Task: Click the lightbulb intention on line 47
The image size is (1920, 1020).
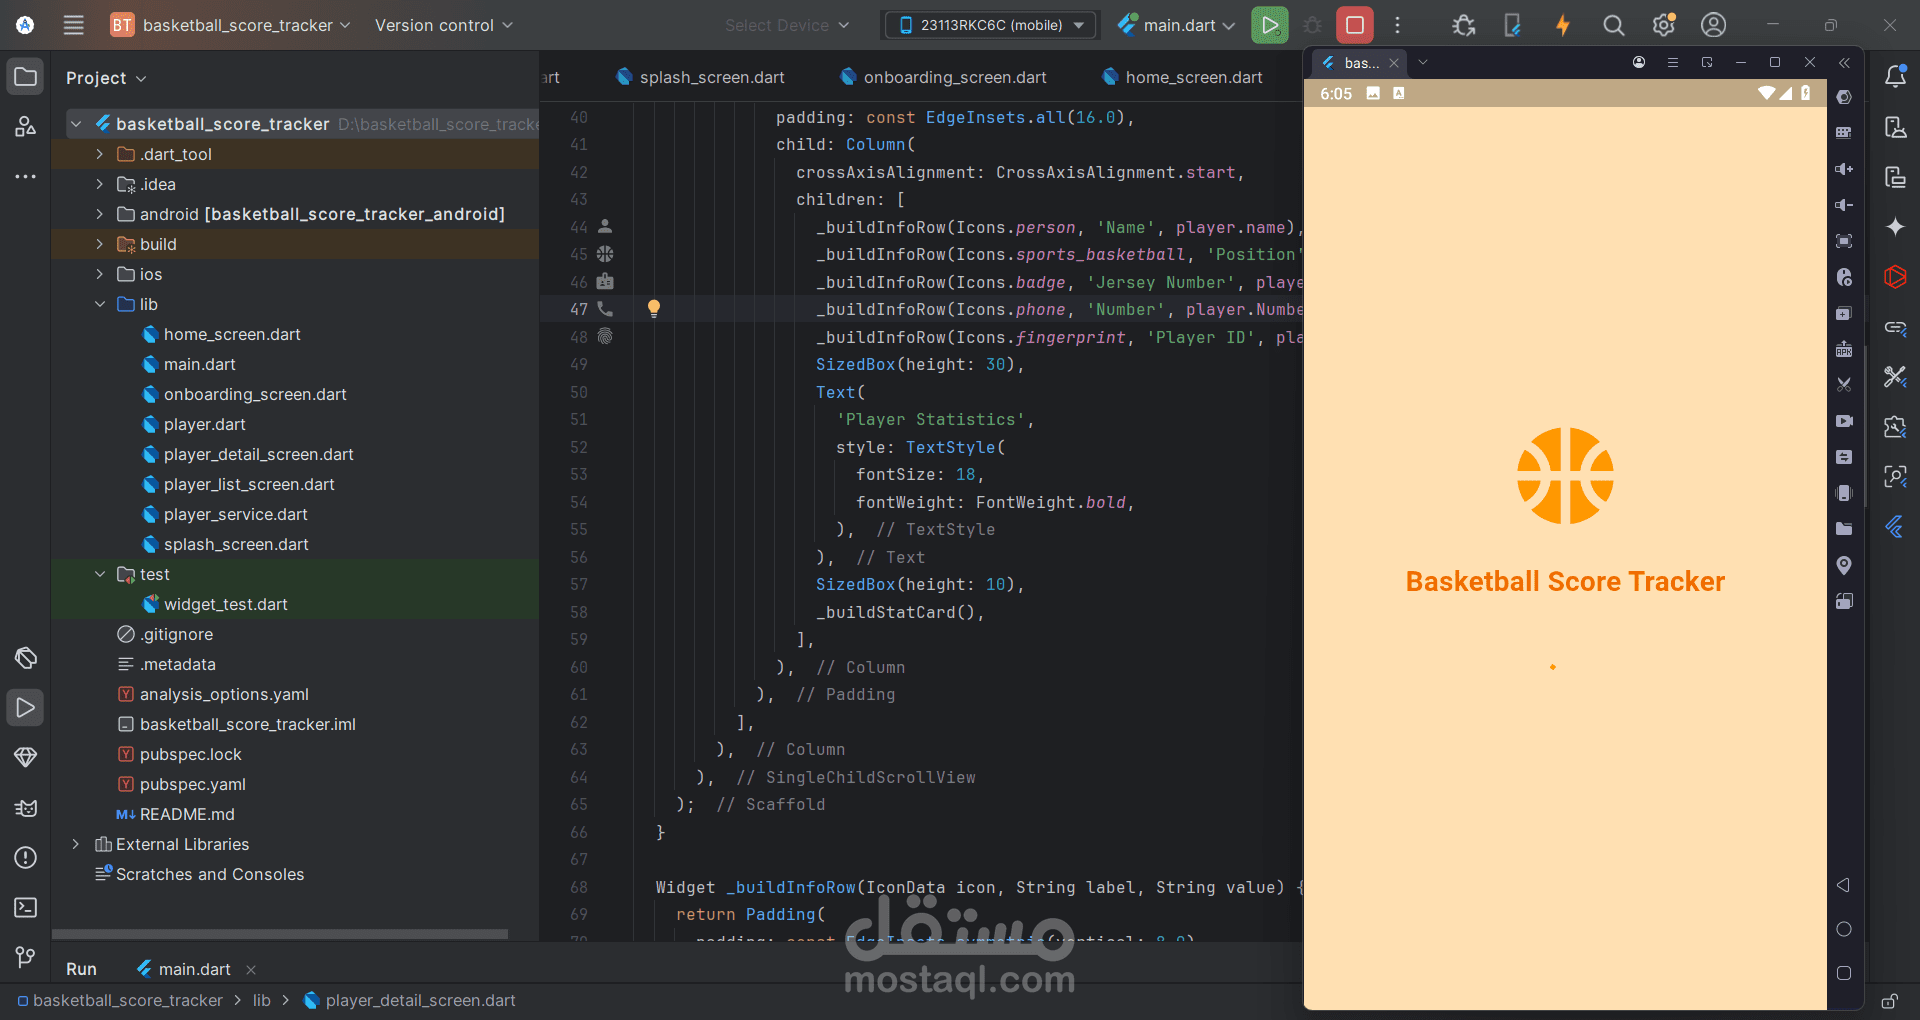Action: click(654, 309)
